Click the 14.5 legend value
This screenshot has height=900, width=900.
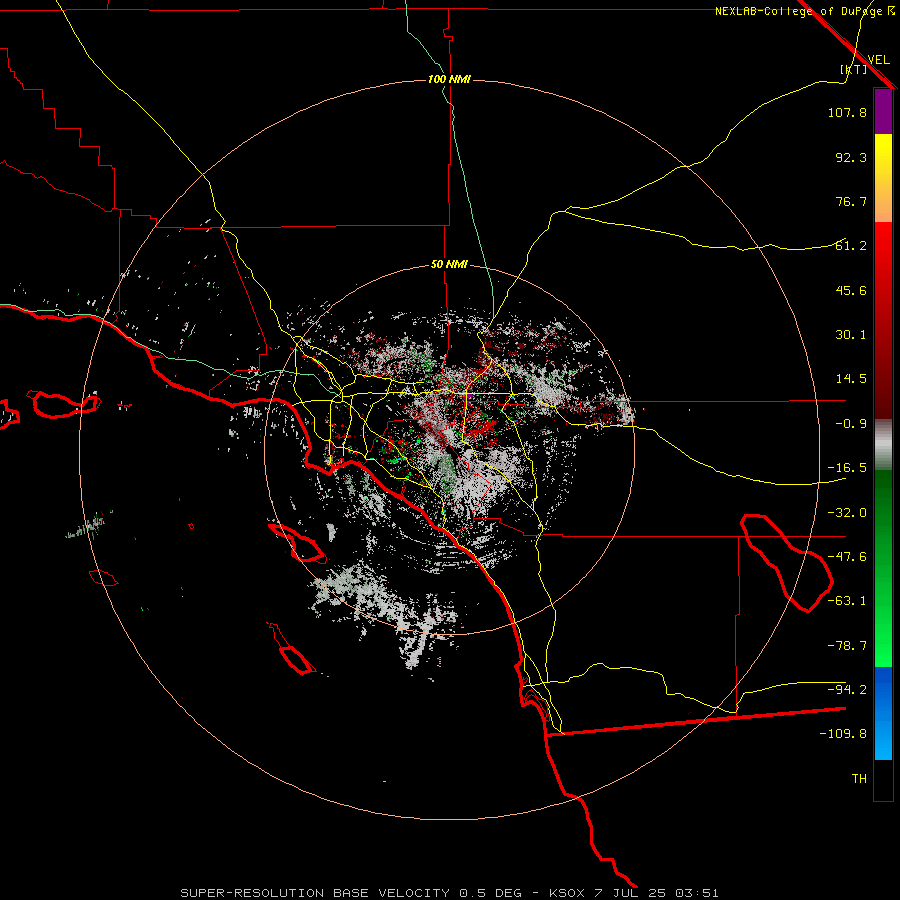tap(851, 379)
